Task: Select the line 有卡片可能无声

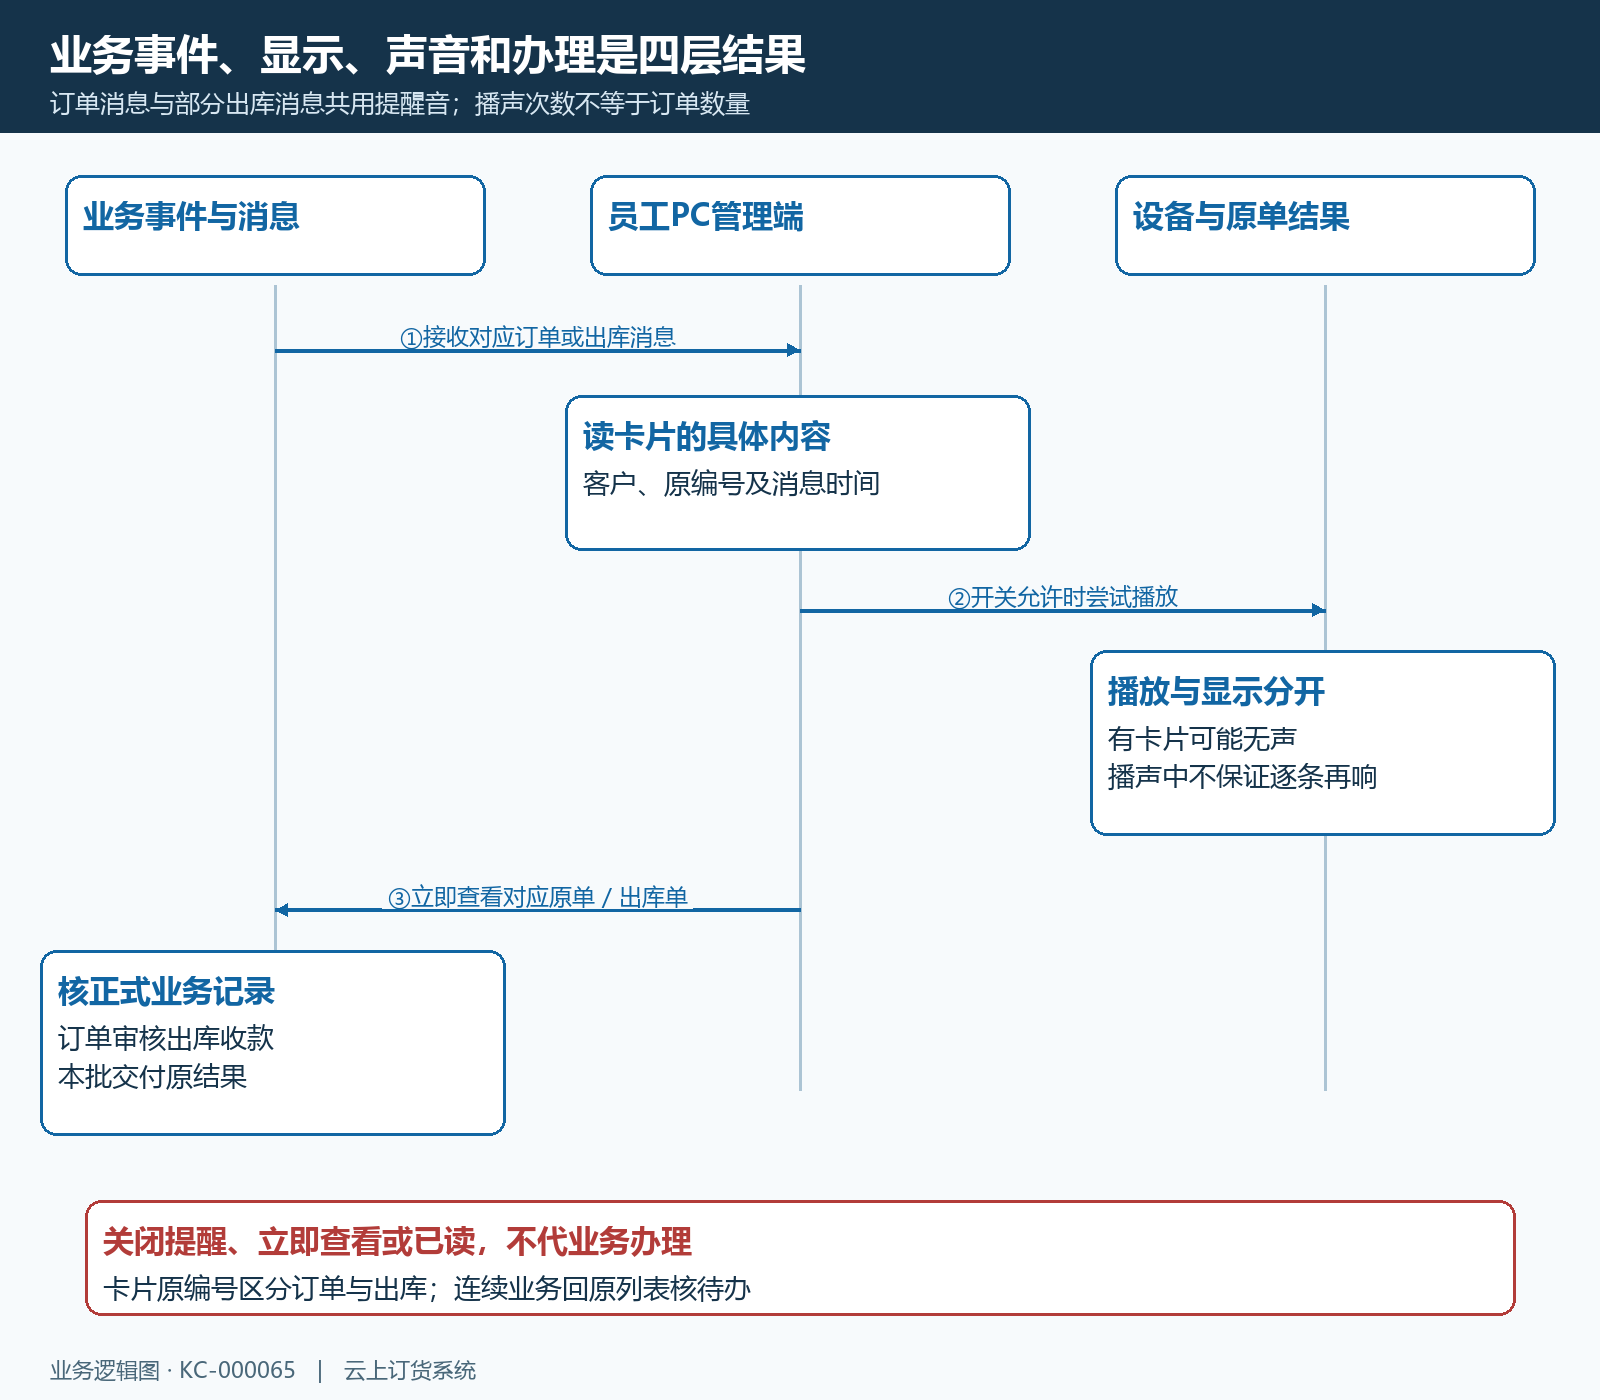Action: pos(1202,739)
